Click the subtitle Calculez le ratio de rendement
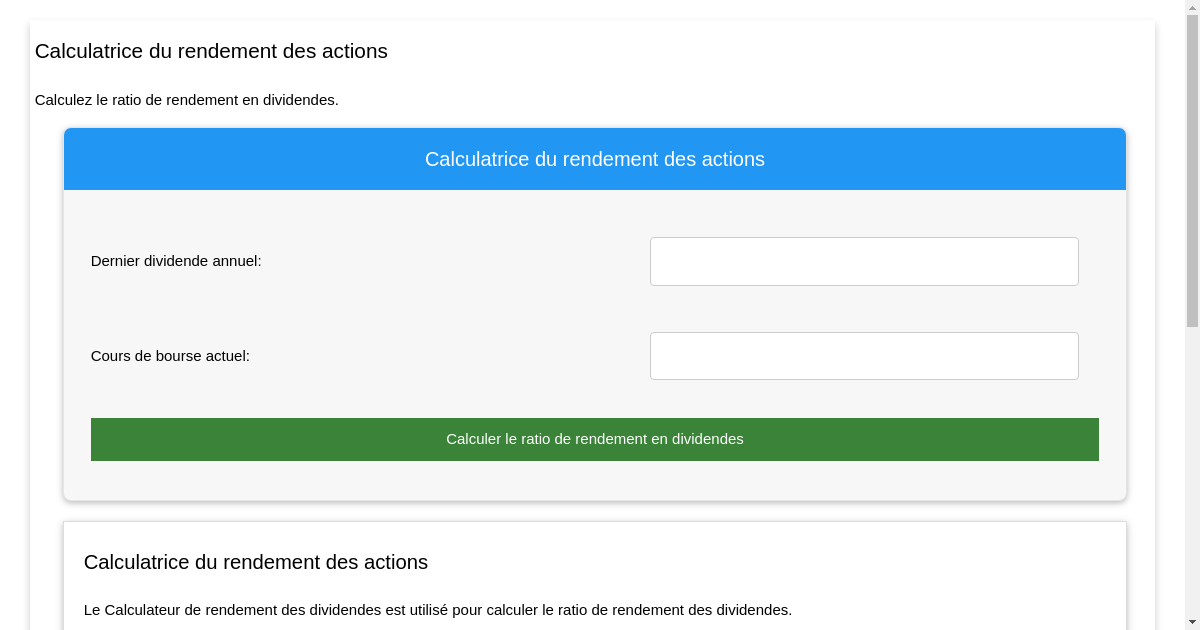Screen dimensions: 1200x630 (x=186, y=100)
